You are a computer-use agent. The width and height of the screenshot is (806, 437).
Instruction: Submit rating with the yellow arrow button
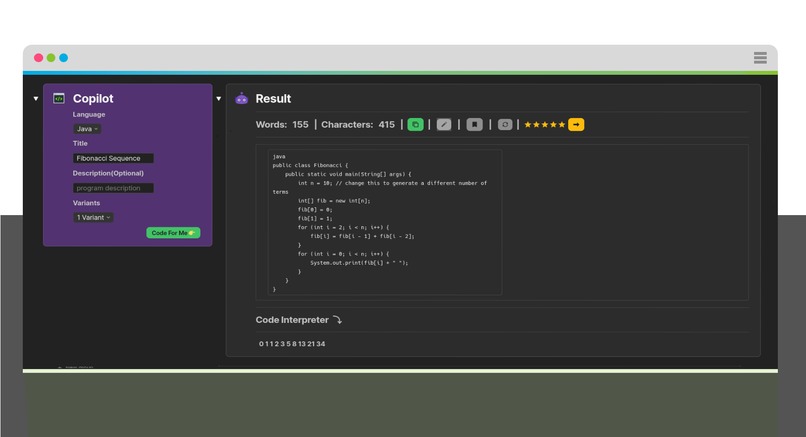pos(576,124)
